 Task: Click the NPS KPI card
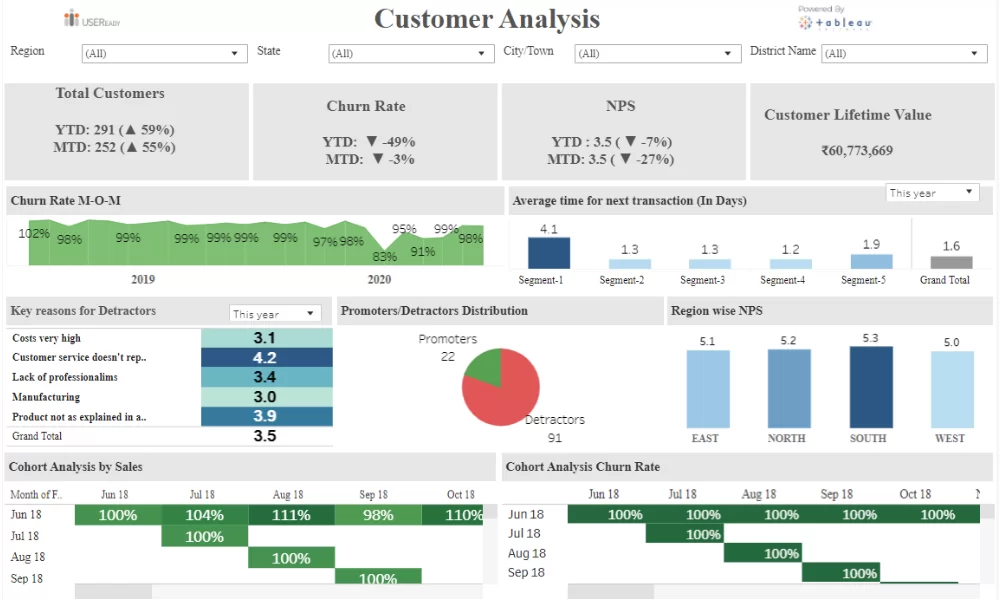tap(624, 131)
